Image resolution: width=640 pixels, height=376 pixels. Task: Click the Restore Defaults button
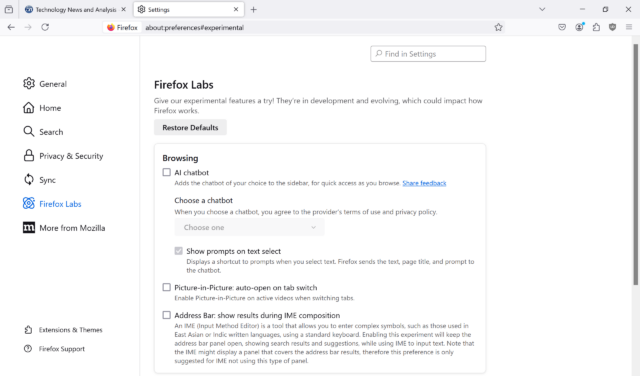pos(190,127)
